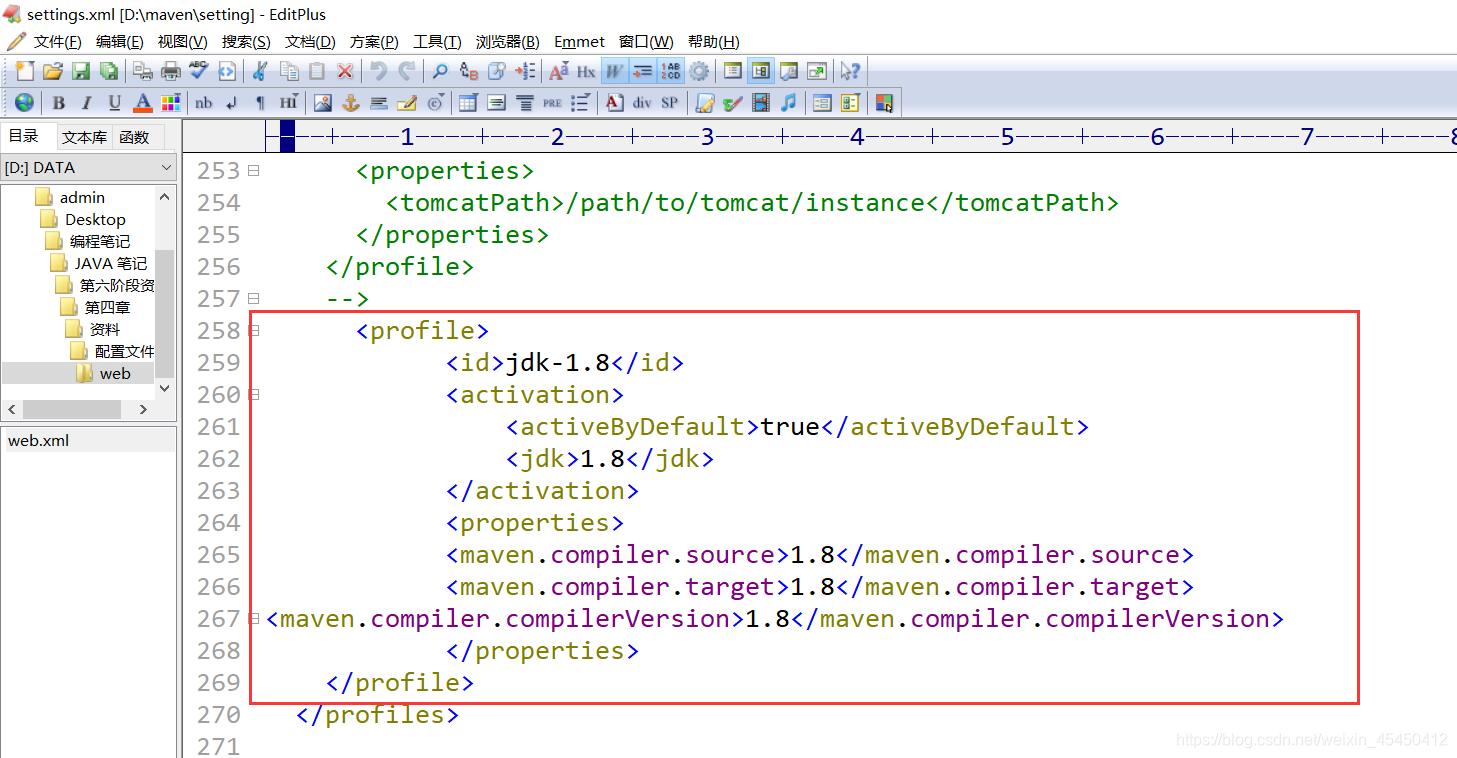This screenshot has width=1457, height=758.
Task: Toggle word wrap W button
Action: [x=614, y=71]
